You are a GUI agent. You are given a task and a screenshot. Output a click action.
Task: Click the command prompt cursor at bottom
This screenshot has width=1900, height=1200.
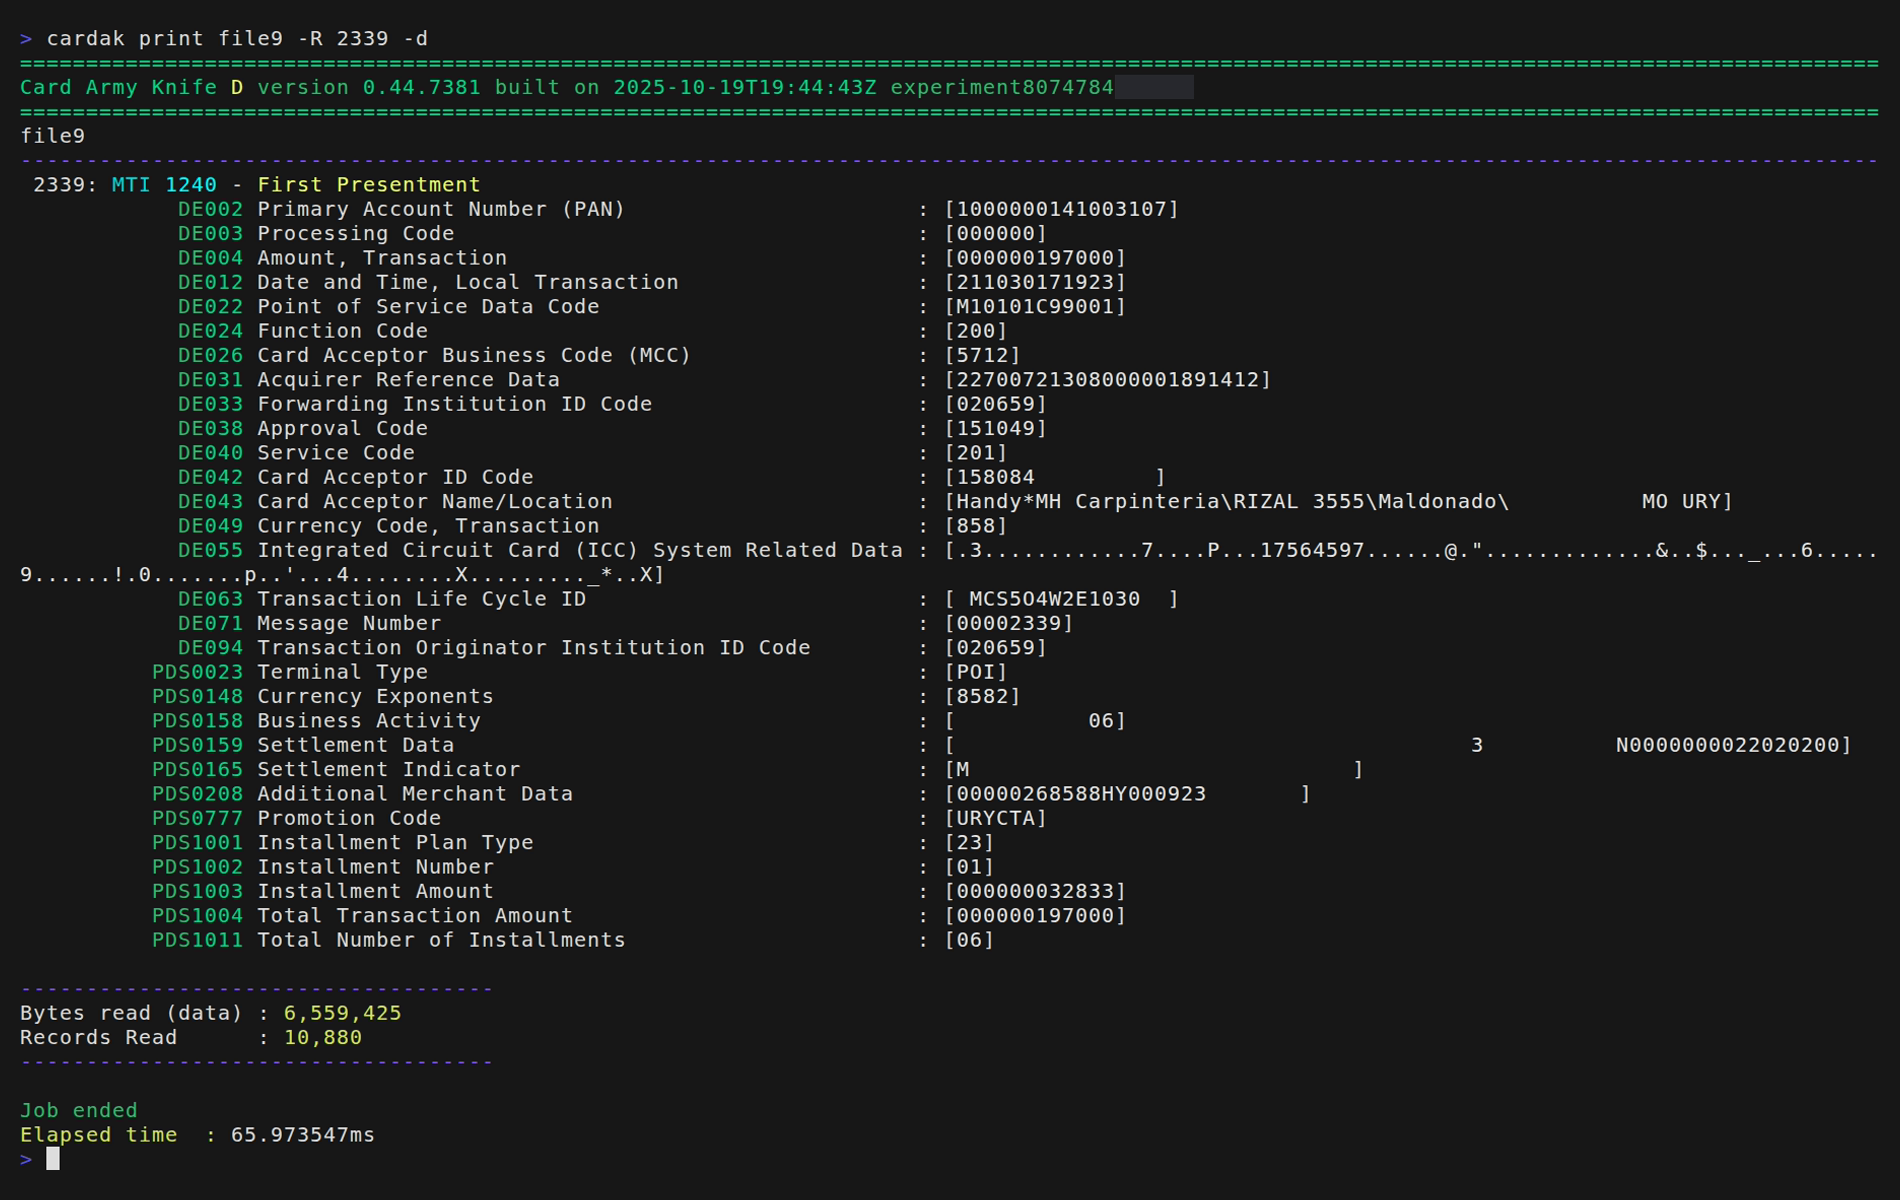click(53, 1159)
